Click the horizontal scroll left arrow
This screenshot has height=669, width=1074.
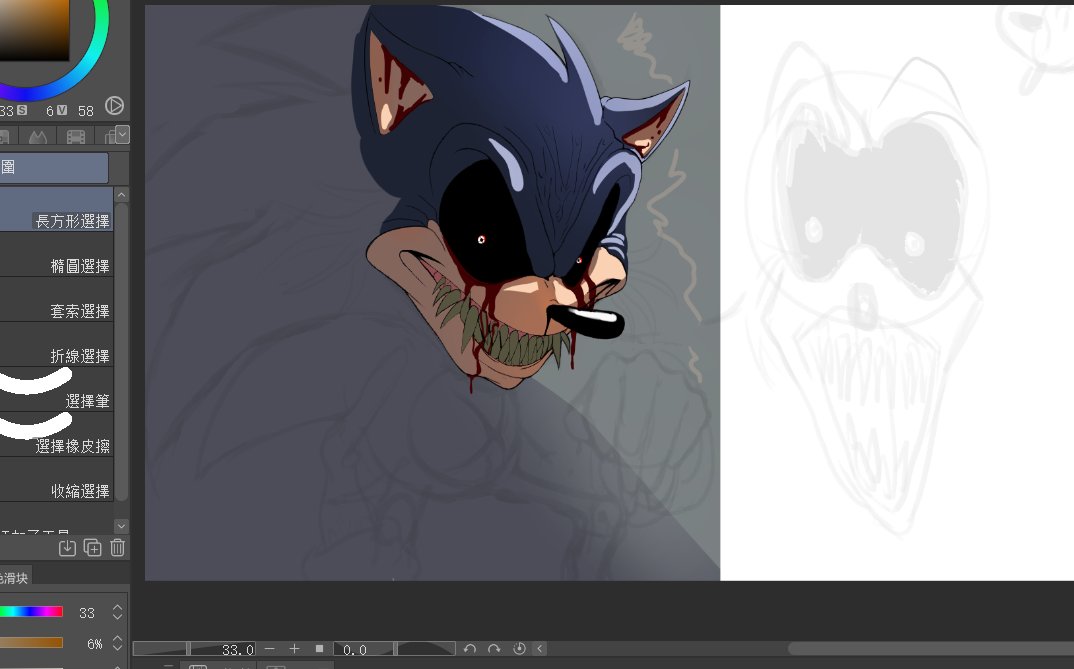point(540,648)
